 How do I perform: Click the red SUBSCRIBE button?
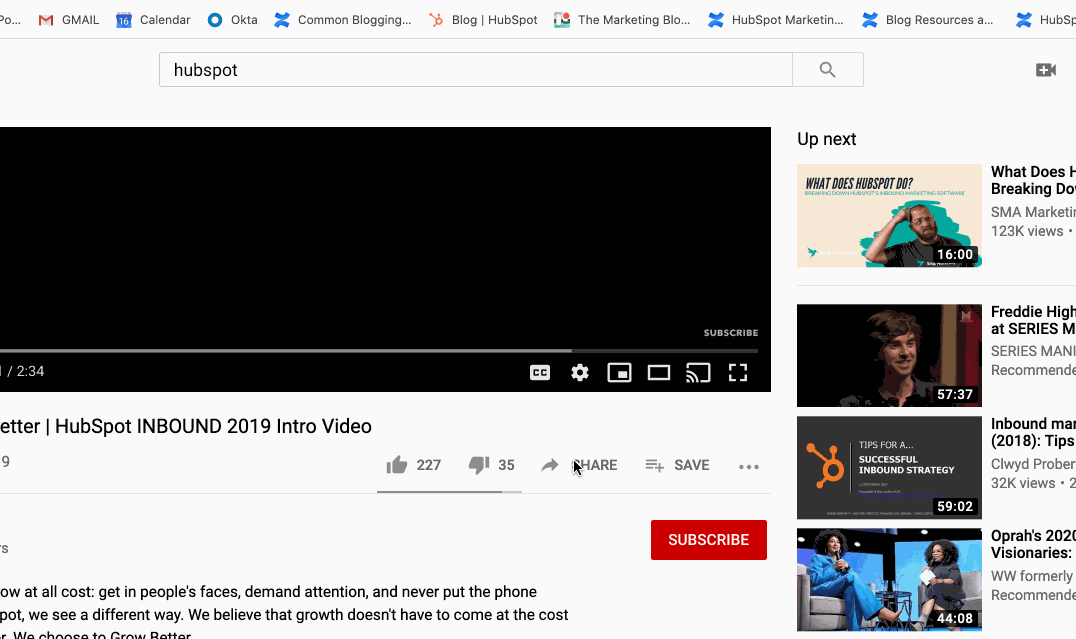(x=709, y=540)
